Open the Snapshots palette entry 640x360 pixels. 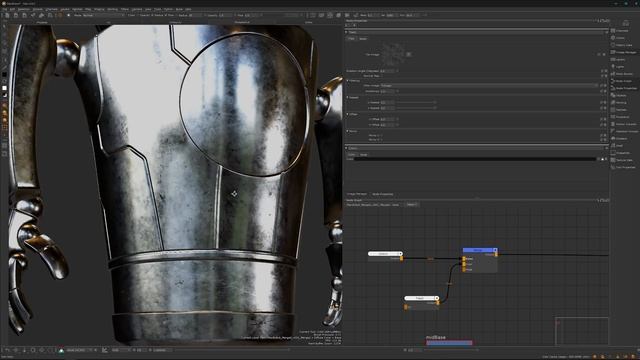coord(622,153)
